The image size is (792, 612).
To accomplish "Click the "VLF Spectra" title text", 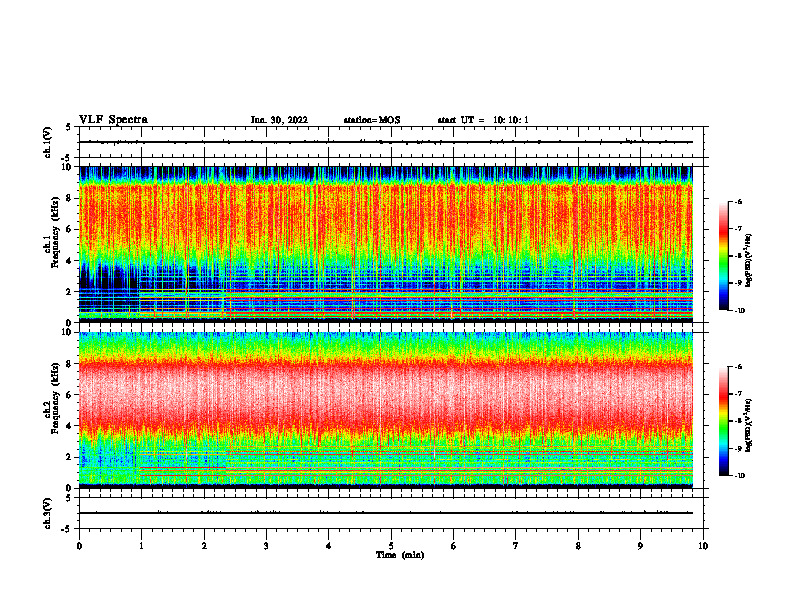I will click(x=113, y=120).
